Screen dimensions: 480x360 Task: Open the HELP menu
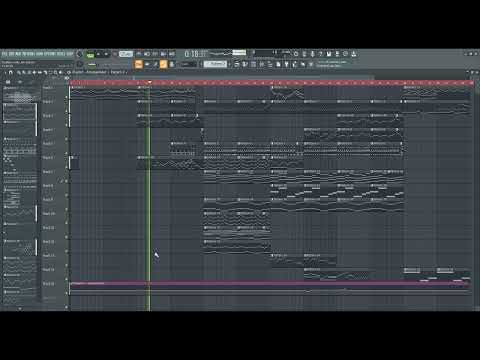(69, 54)
